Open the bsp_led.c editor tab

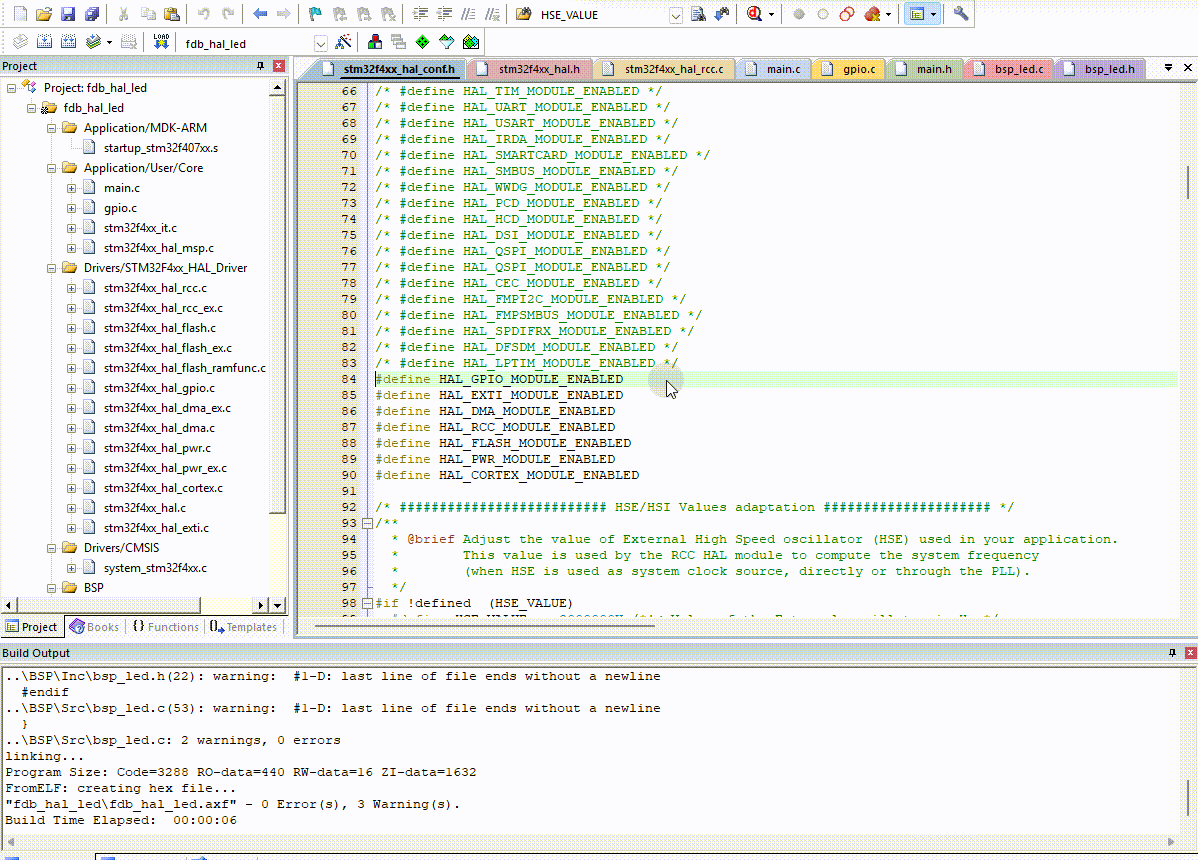[1009, 69]
